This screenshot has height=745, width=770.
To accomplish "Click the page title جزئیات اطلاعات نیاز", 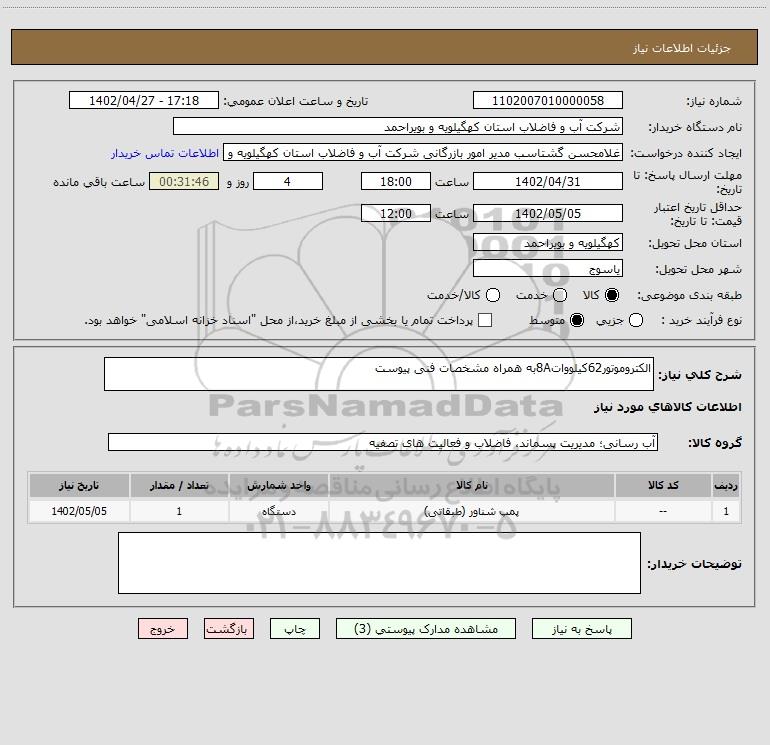I will [x=681, y=48].
